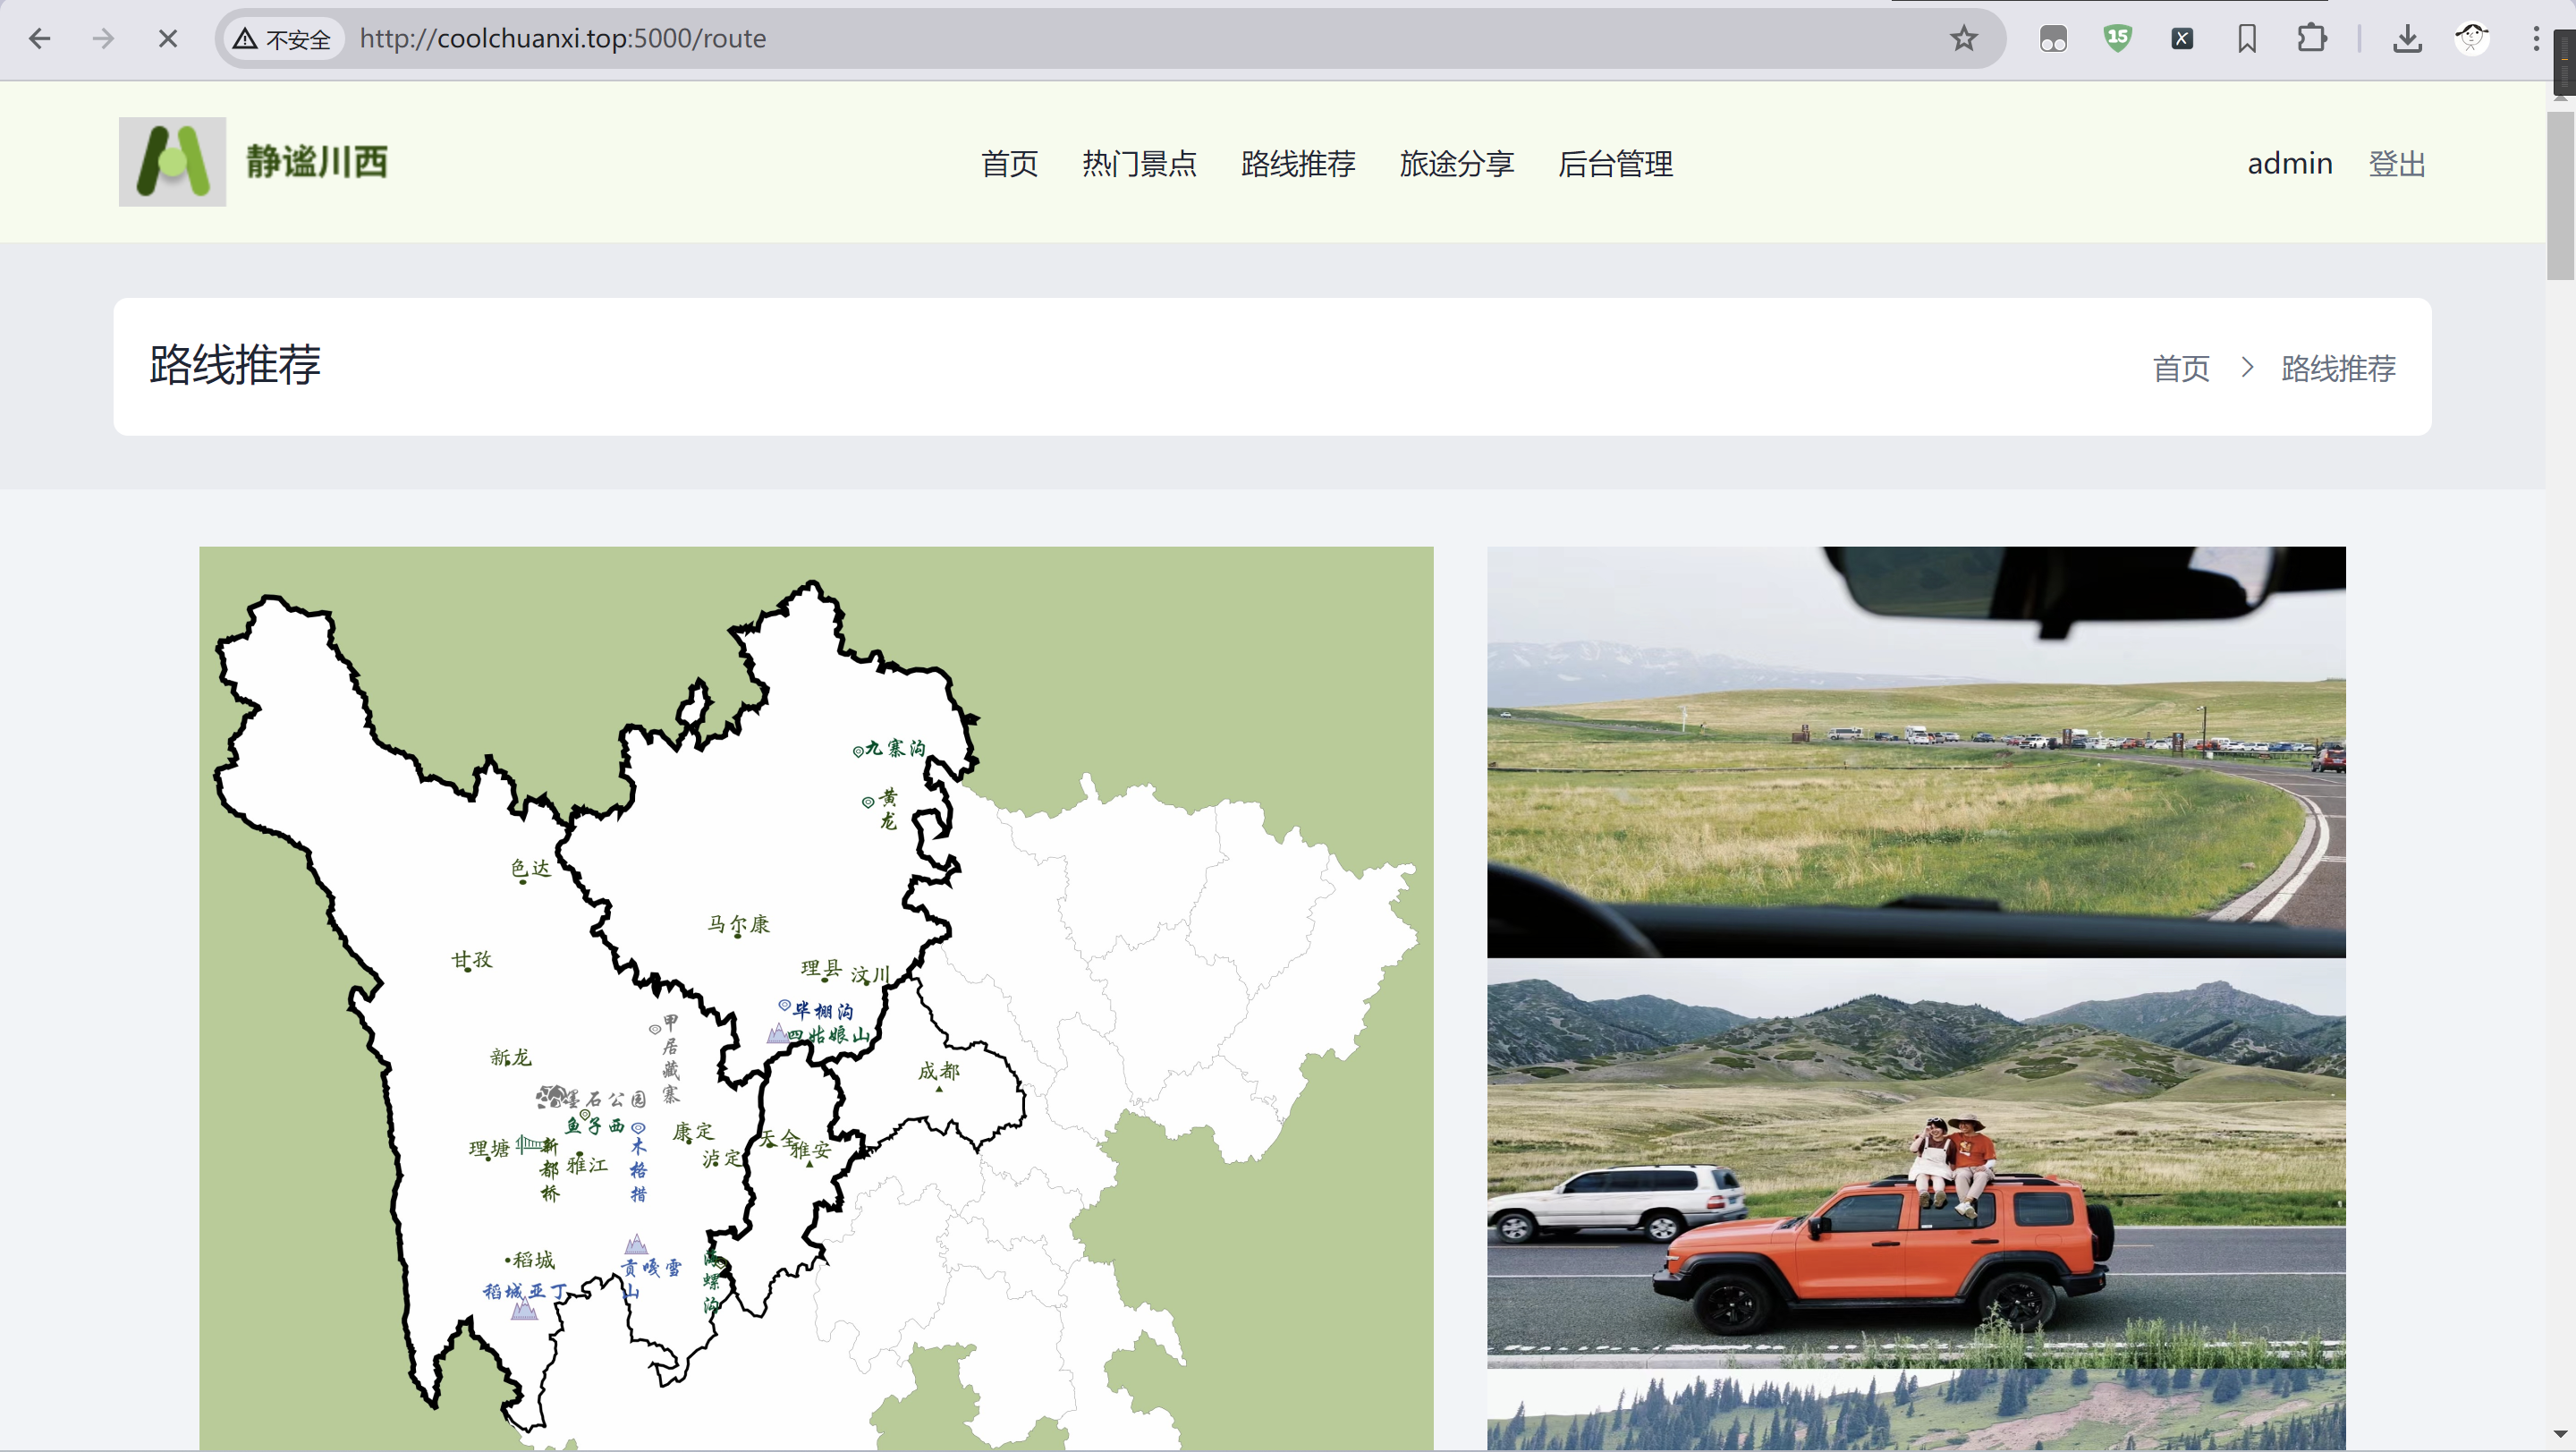Screen dimensions: 2576x1452
Task: Click the 不安全 security warning badge
Action: [x=283, y=39]
